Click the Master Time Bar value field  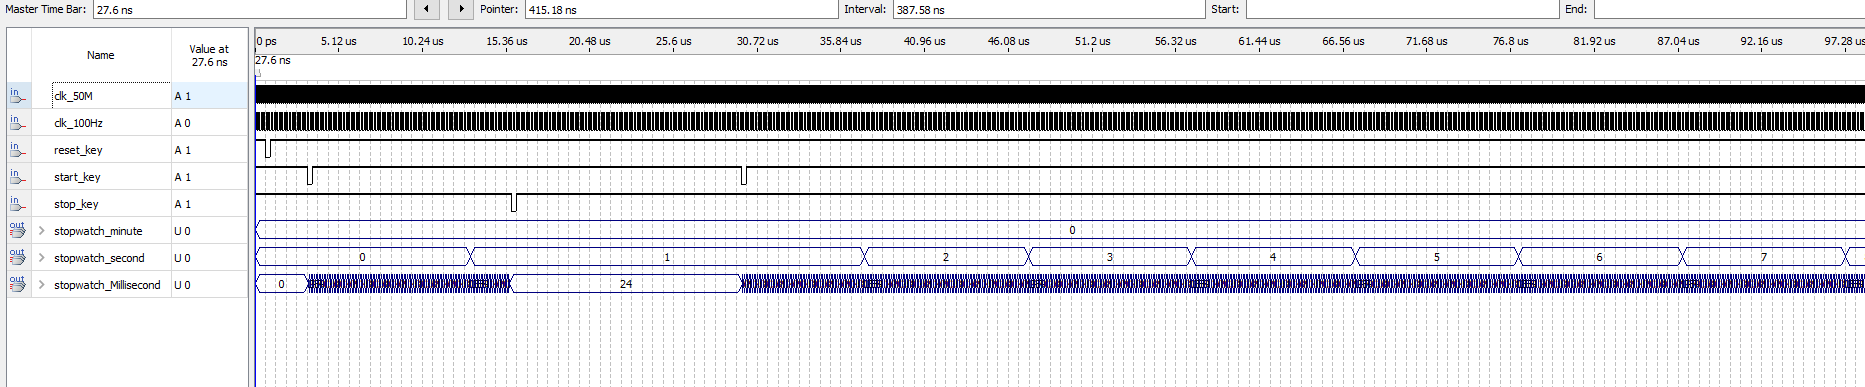click(250, 9)
